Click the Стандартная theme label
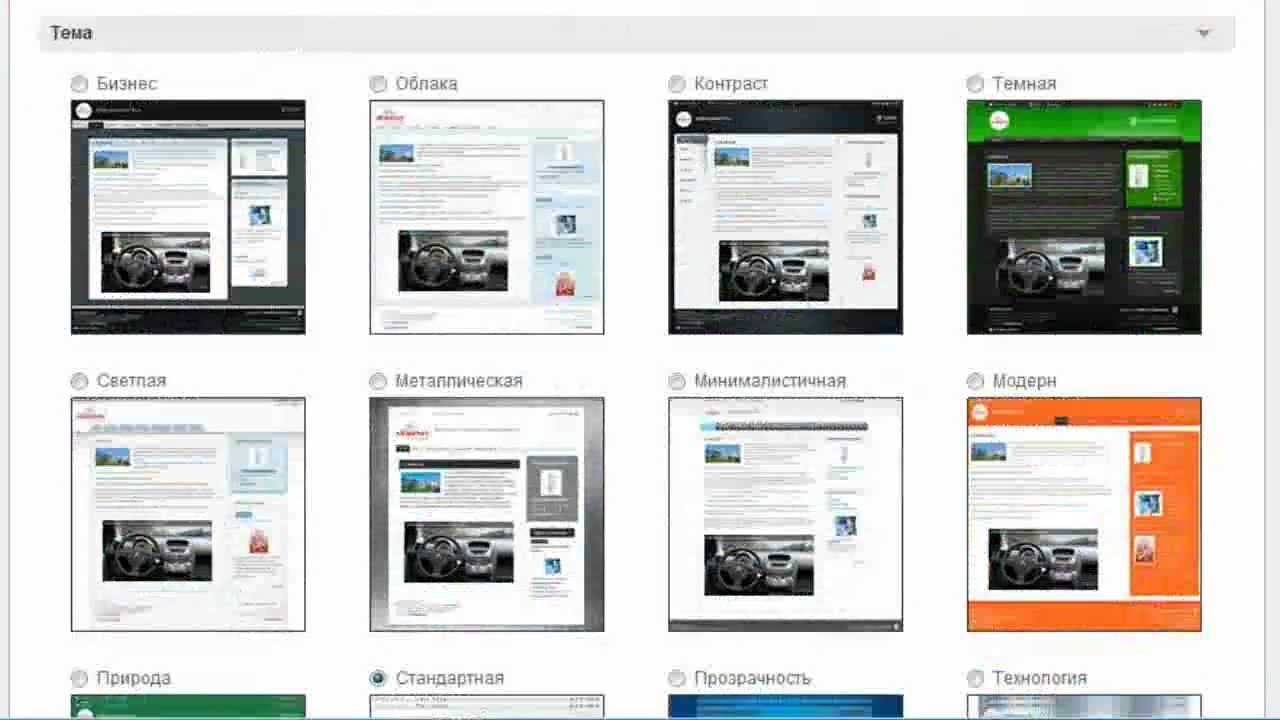Image resolution: width=1280 pixels, height=720 pixels. (x=449, y=678)
